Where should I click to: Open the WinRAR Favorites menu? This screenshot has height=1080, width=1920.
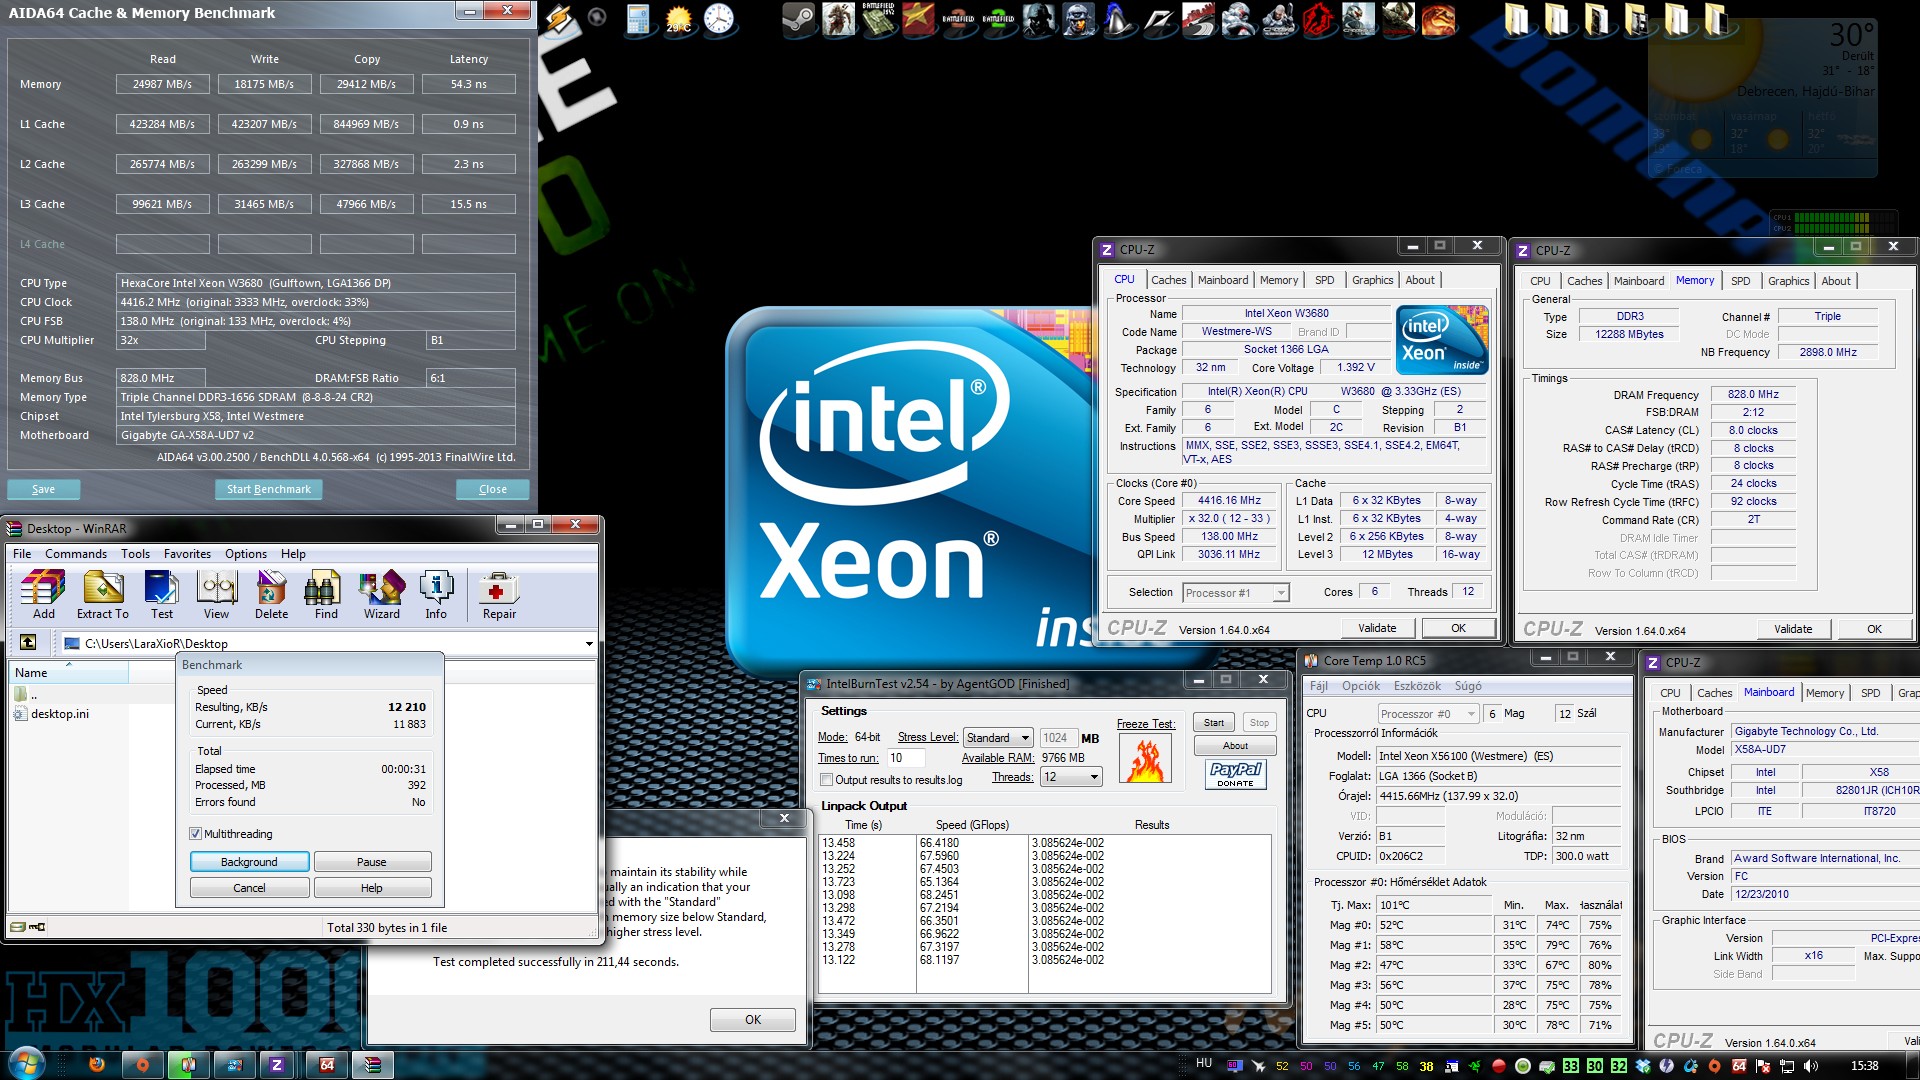click(x=187, y=554)
